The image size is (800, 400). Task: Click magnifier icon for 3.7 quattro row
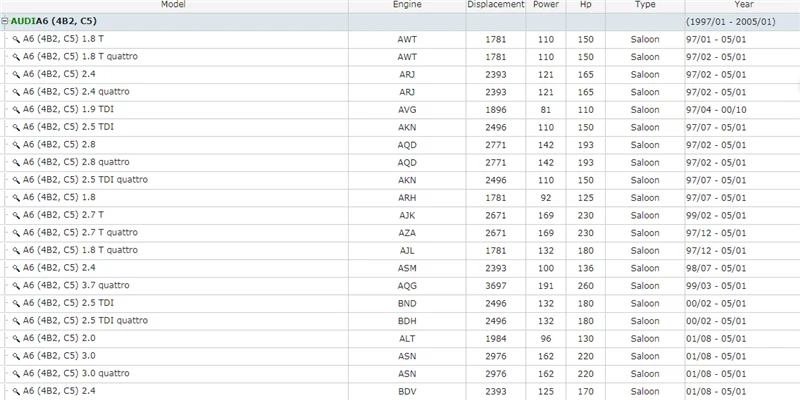(16, 286)
